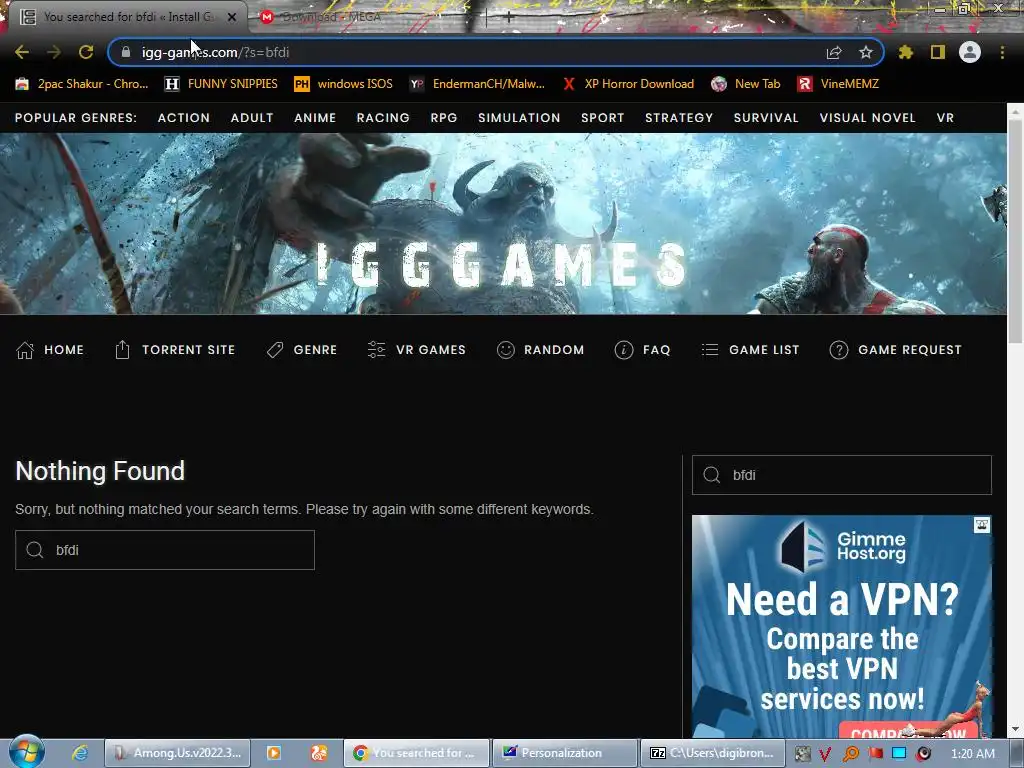Select the ANIME genre
The height and width of the screenshot is (768, 1024).
coord(315,118)
